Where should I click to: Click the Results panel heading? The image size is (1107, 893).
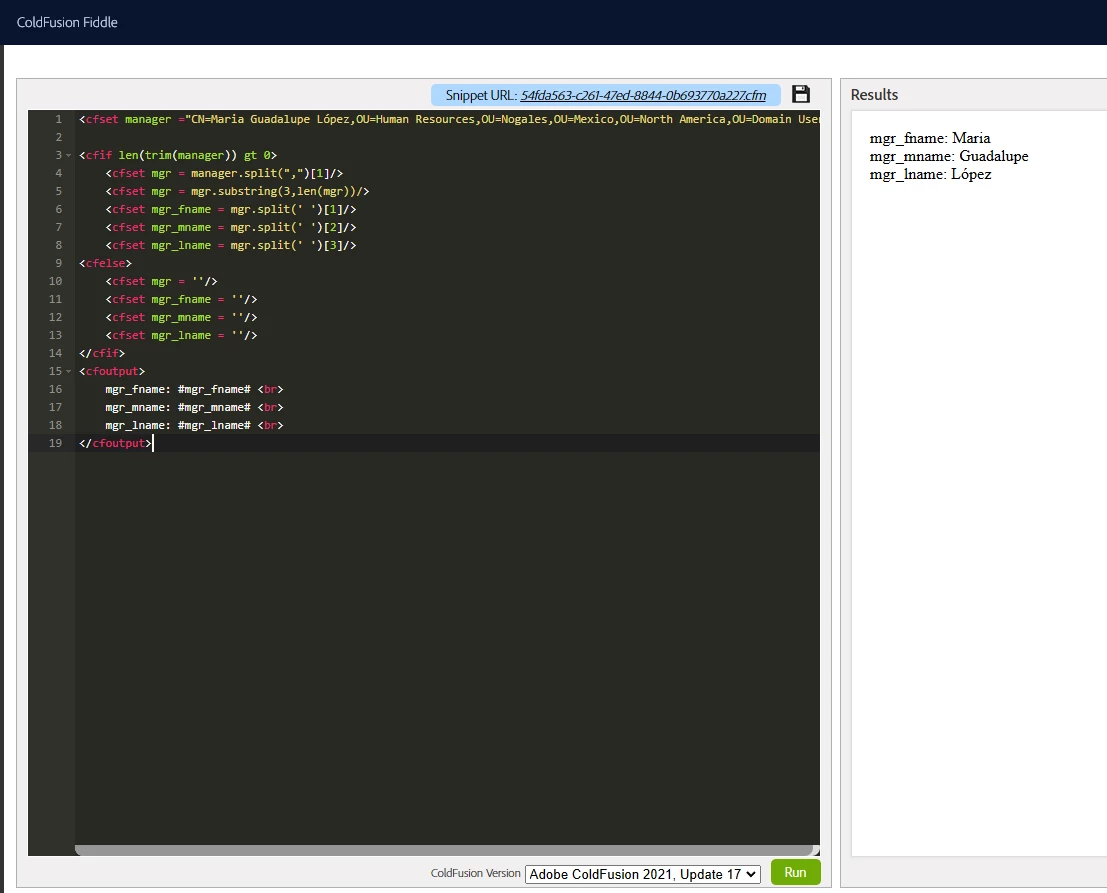click(x=874, y=95)
